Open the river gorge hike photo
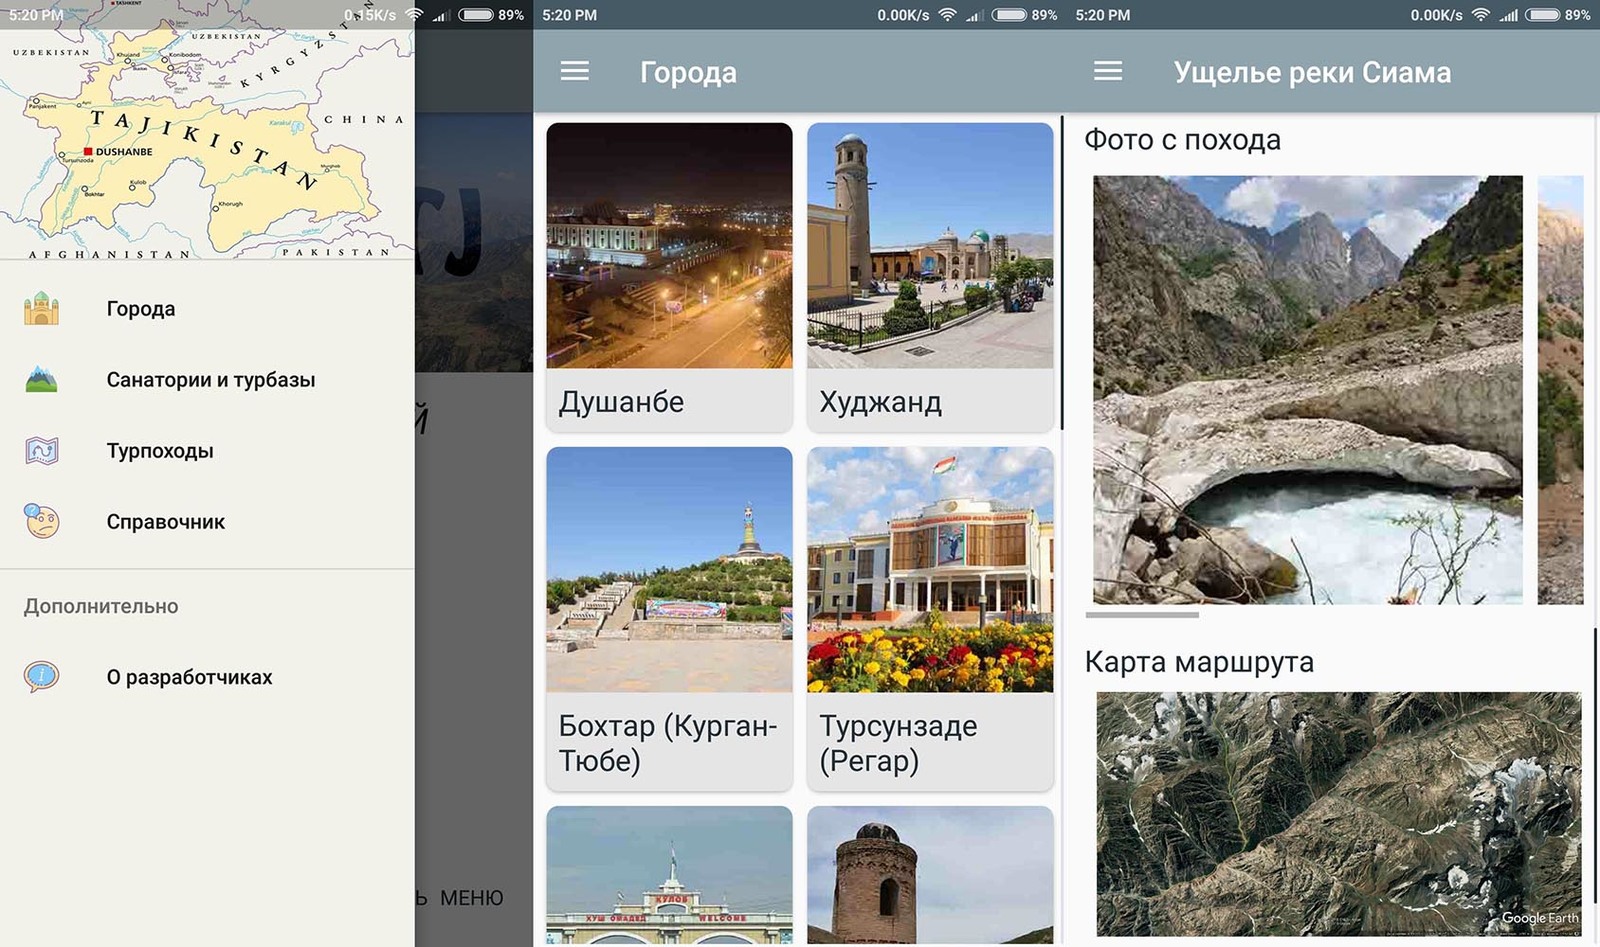 coord(1308,390)
